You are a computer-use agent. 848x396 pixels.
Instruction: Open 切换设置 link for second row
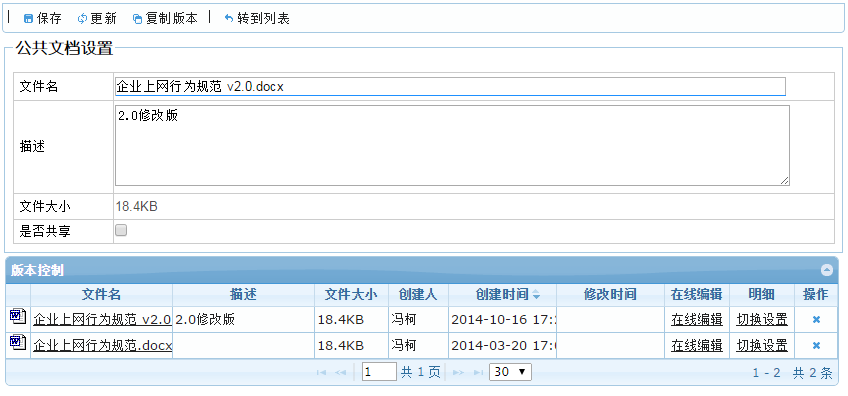762,345
